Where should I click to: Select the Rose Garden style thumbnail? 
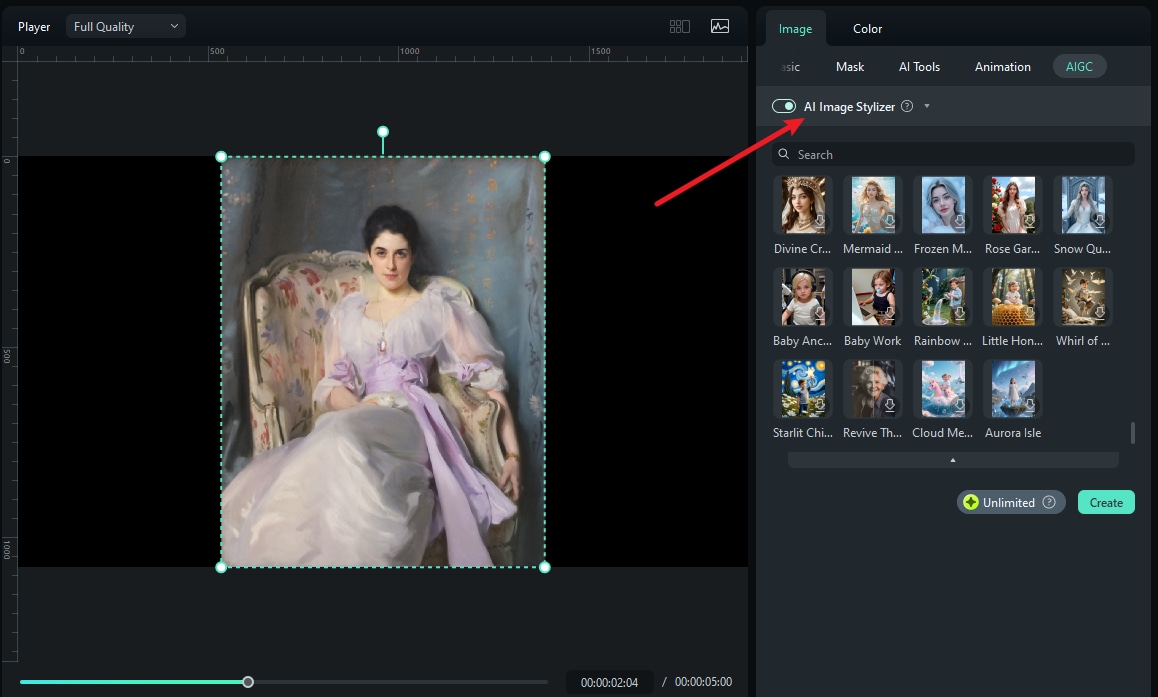tap(1013, 205)
